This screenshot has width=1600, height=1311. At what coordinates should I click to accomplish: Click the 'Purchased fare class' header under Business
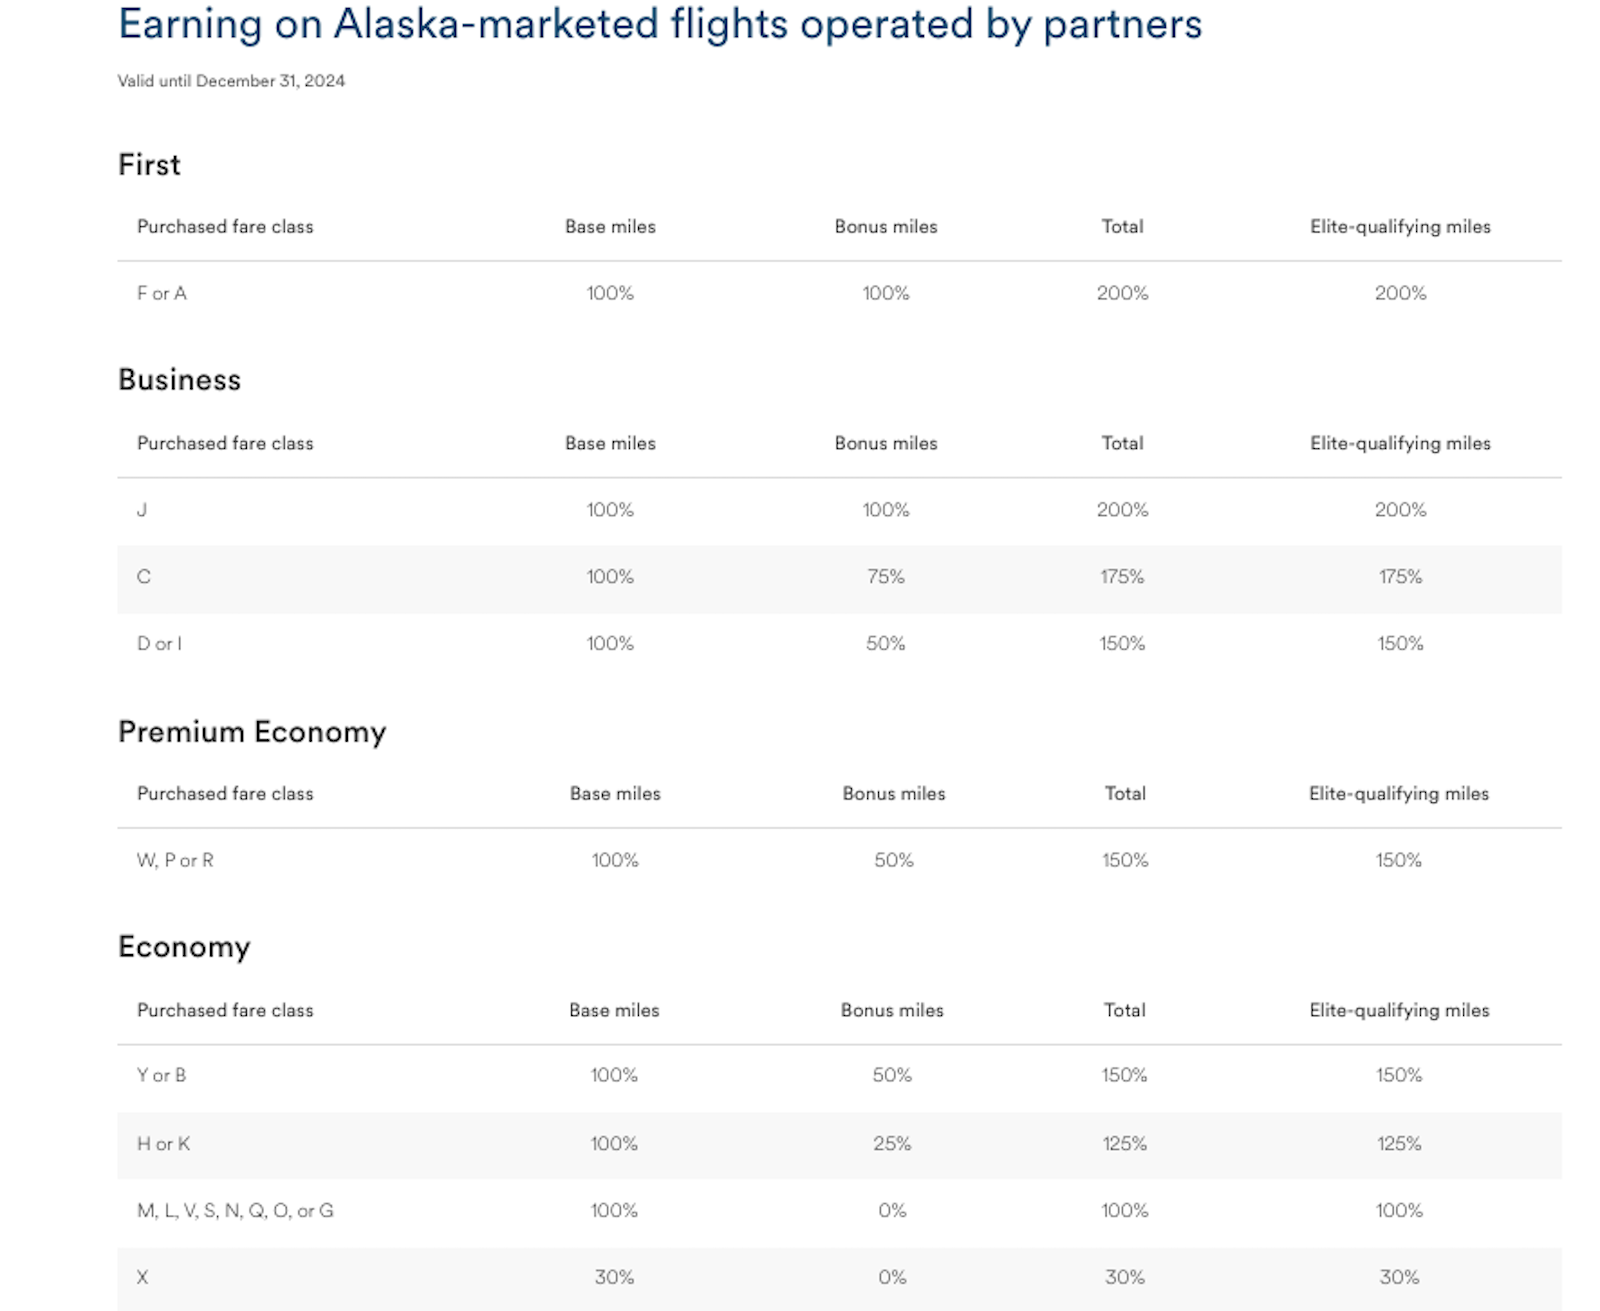[x=225, y=444]
